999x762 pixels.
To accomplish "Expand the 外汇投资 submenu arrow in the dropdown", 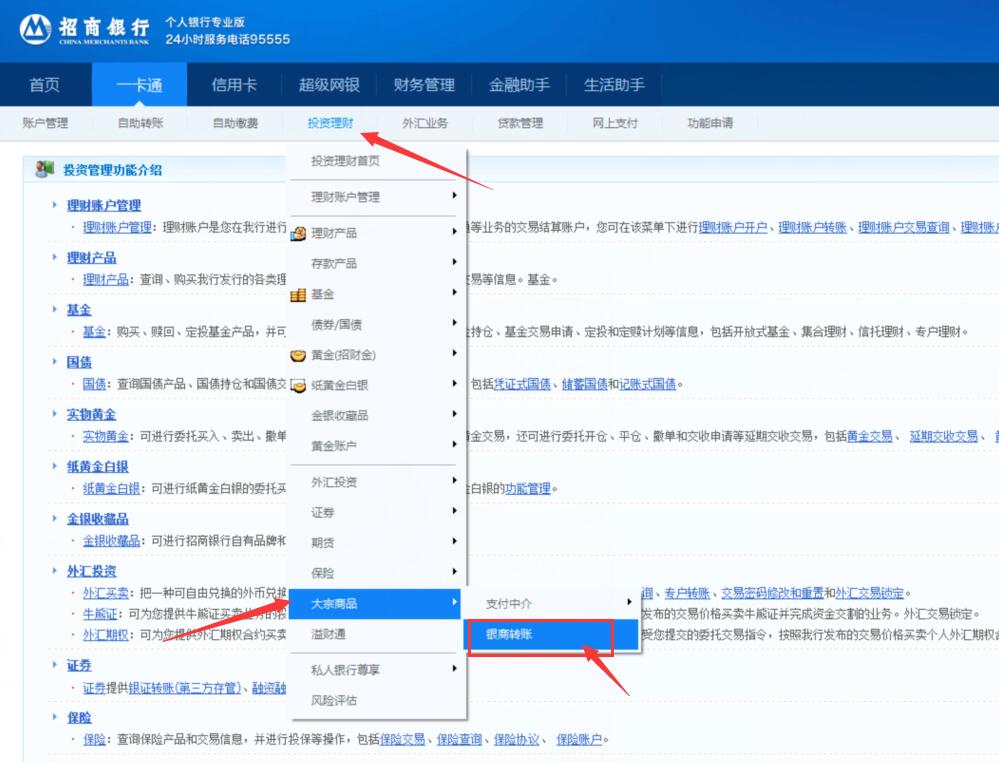I will click(x=454, y=480).
